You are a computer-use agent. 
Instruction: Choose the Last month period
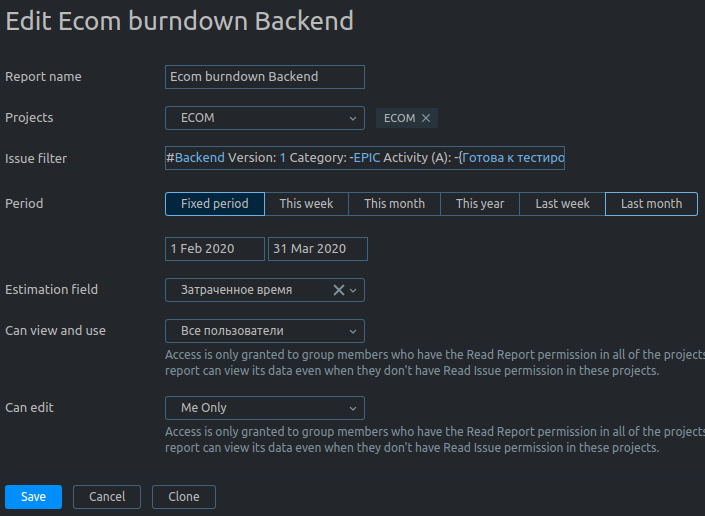point(651,204)
